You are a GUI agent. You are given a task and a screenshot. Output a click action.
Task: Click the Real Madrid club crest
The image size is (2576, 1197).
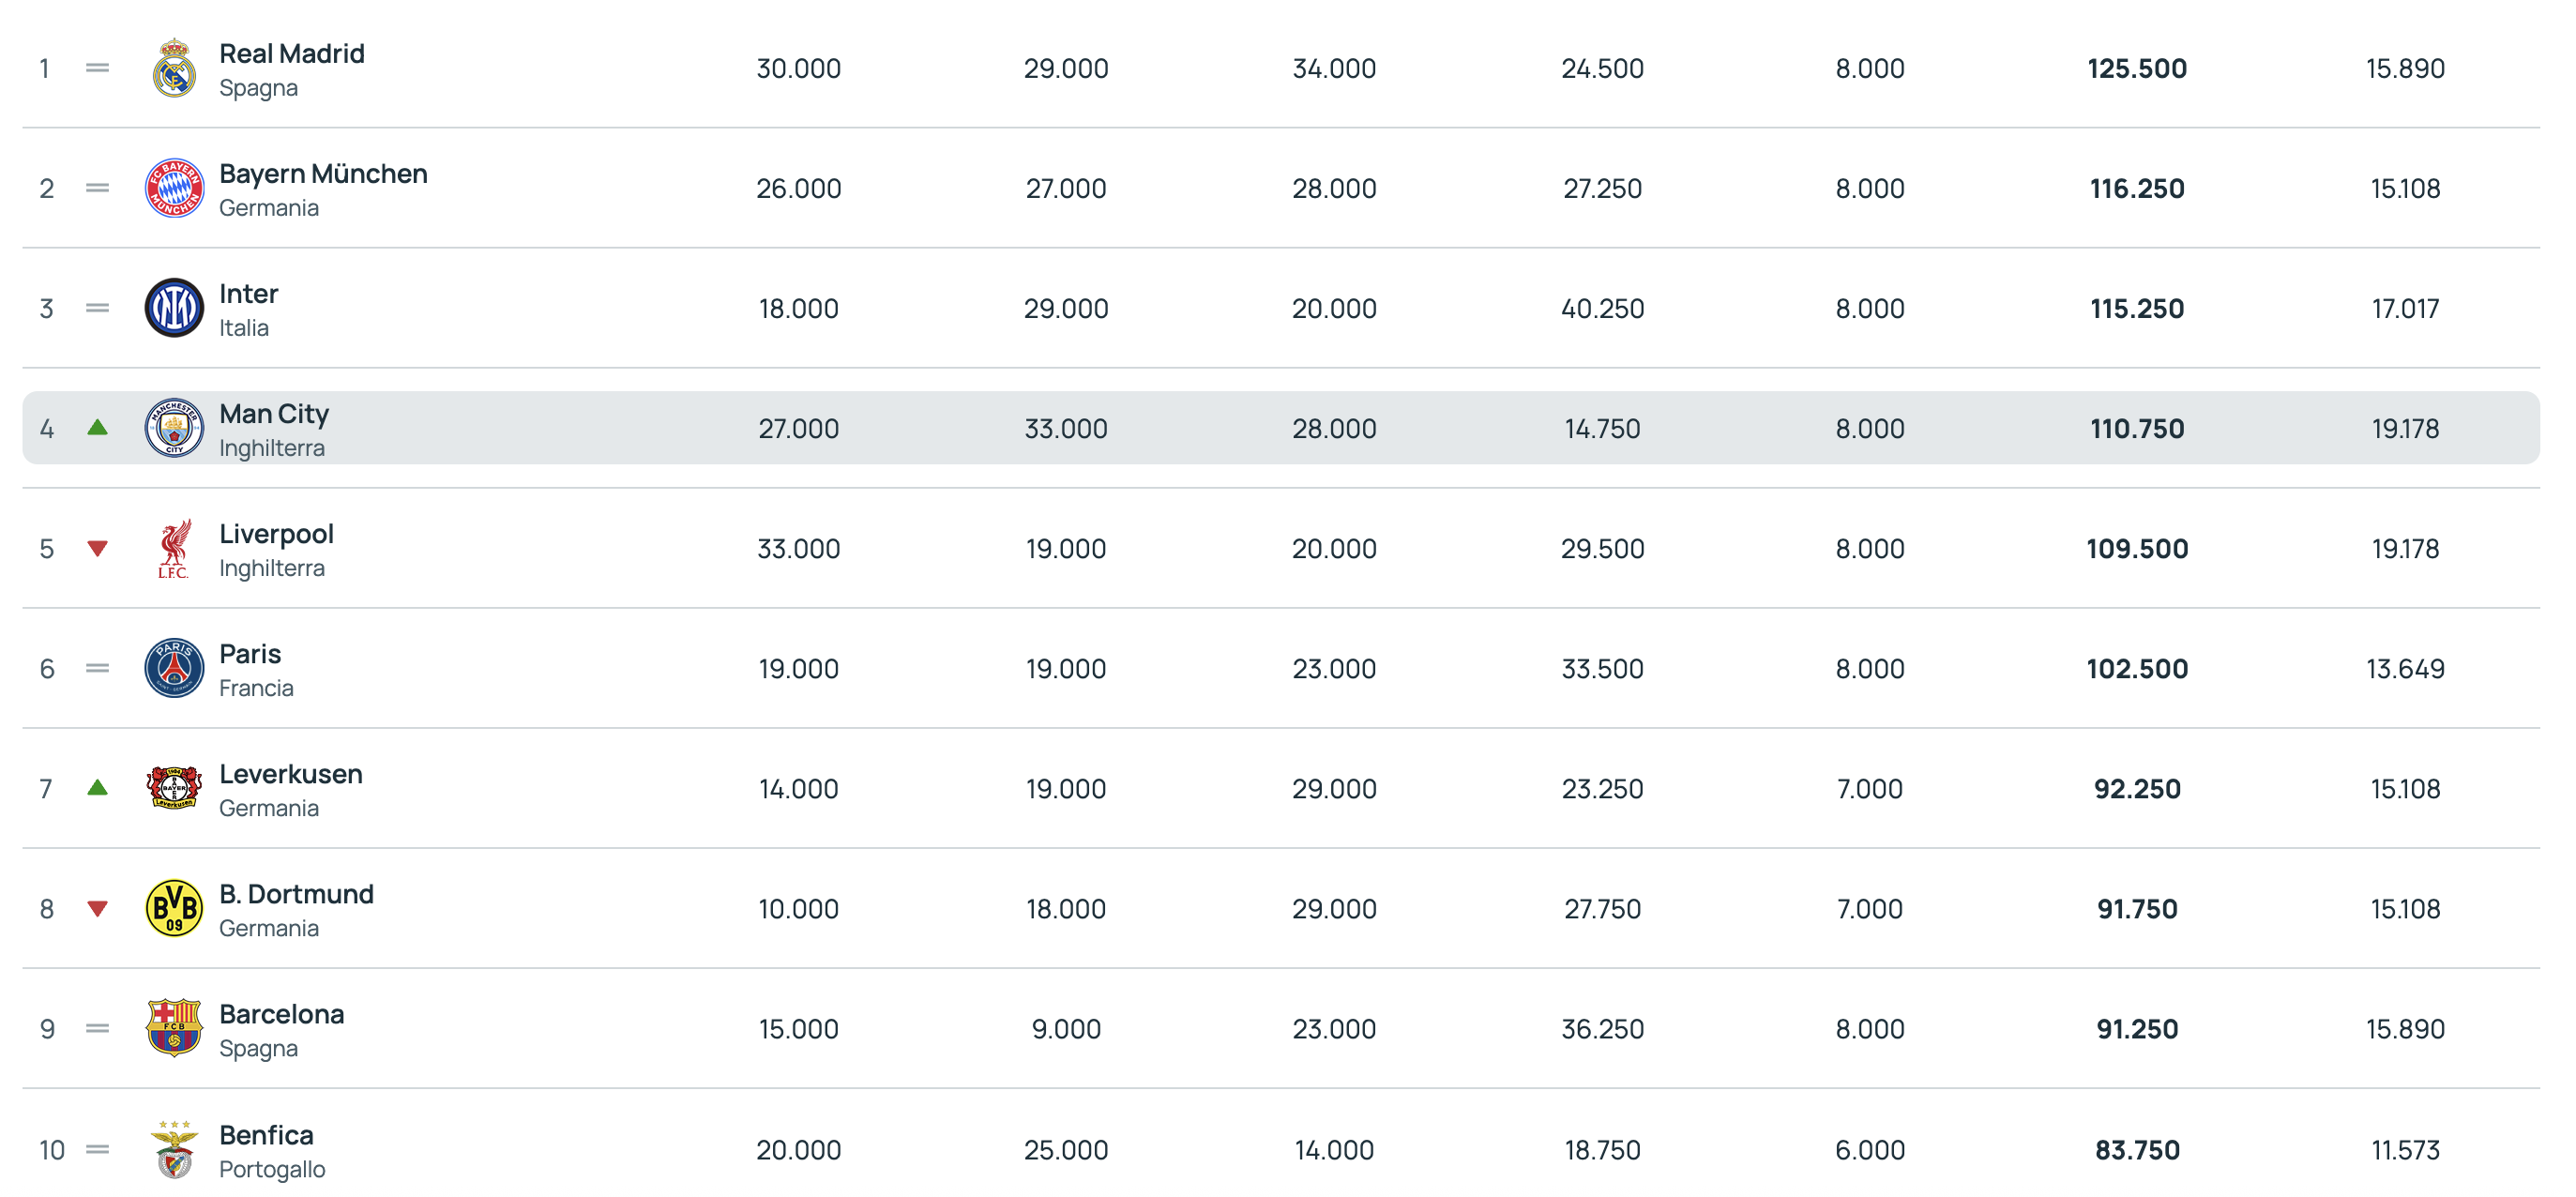pyautogui.click(x=174, y=68)
